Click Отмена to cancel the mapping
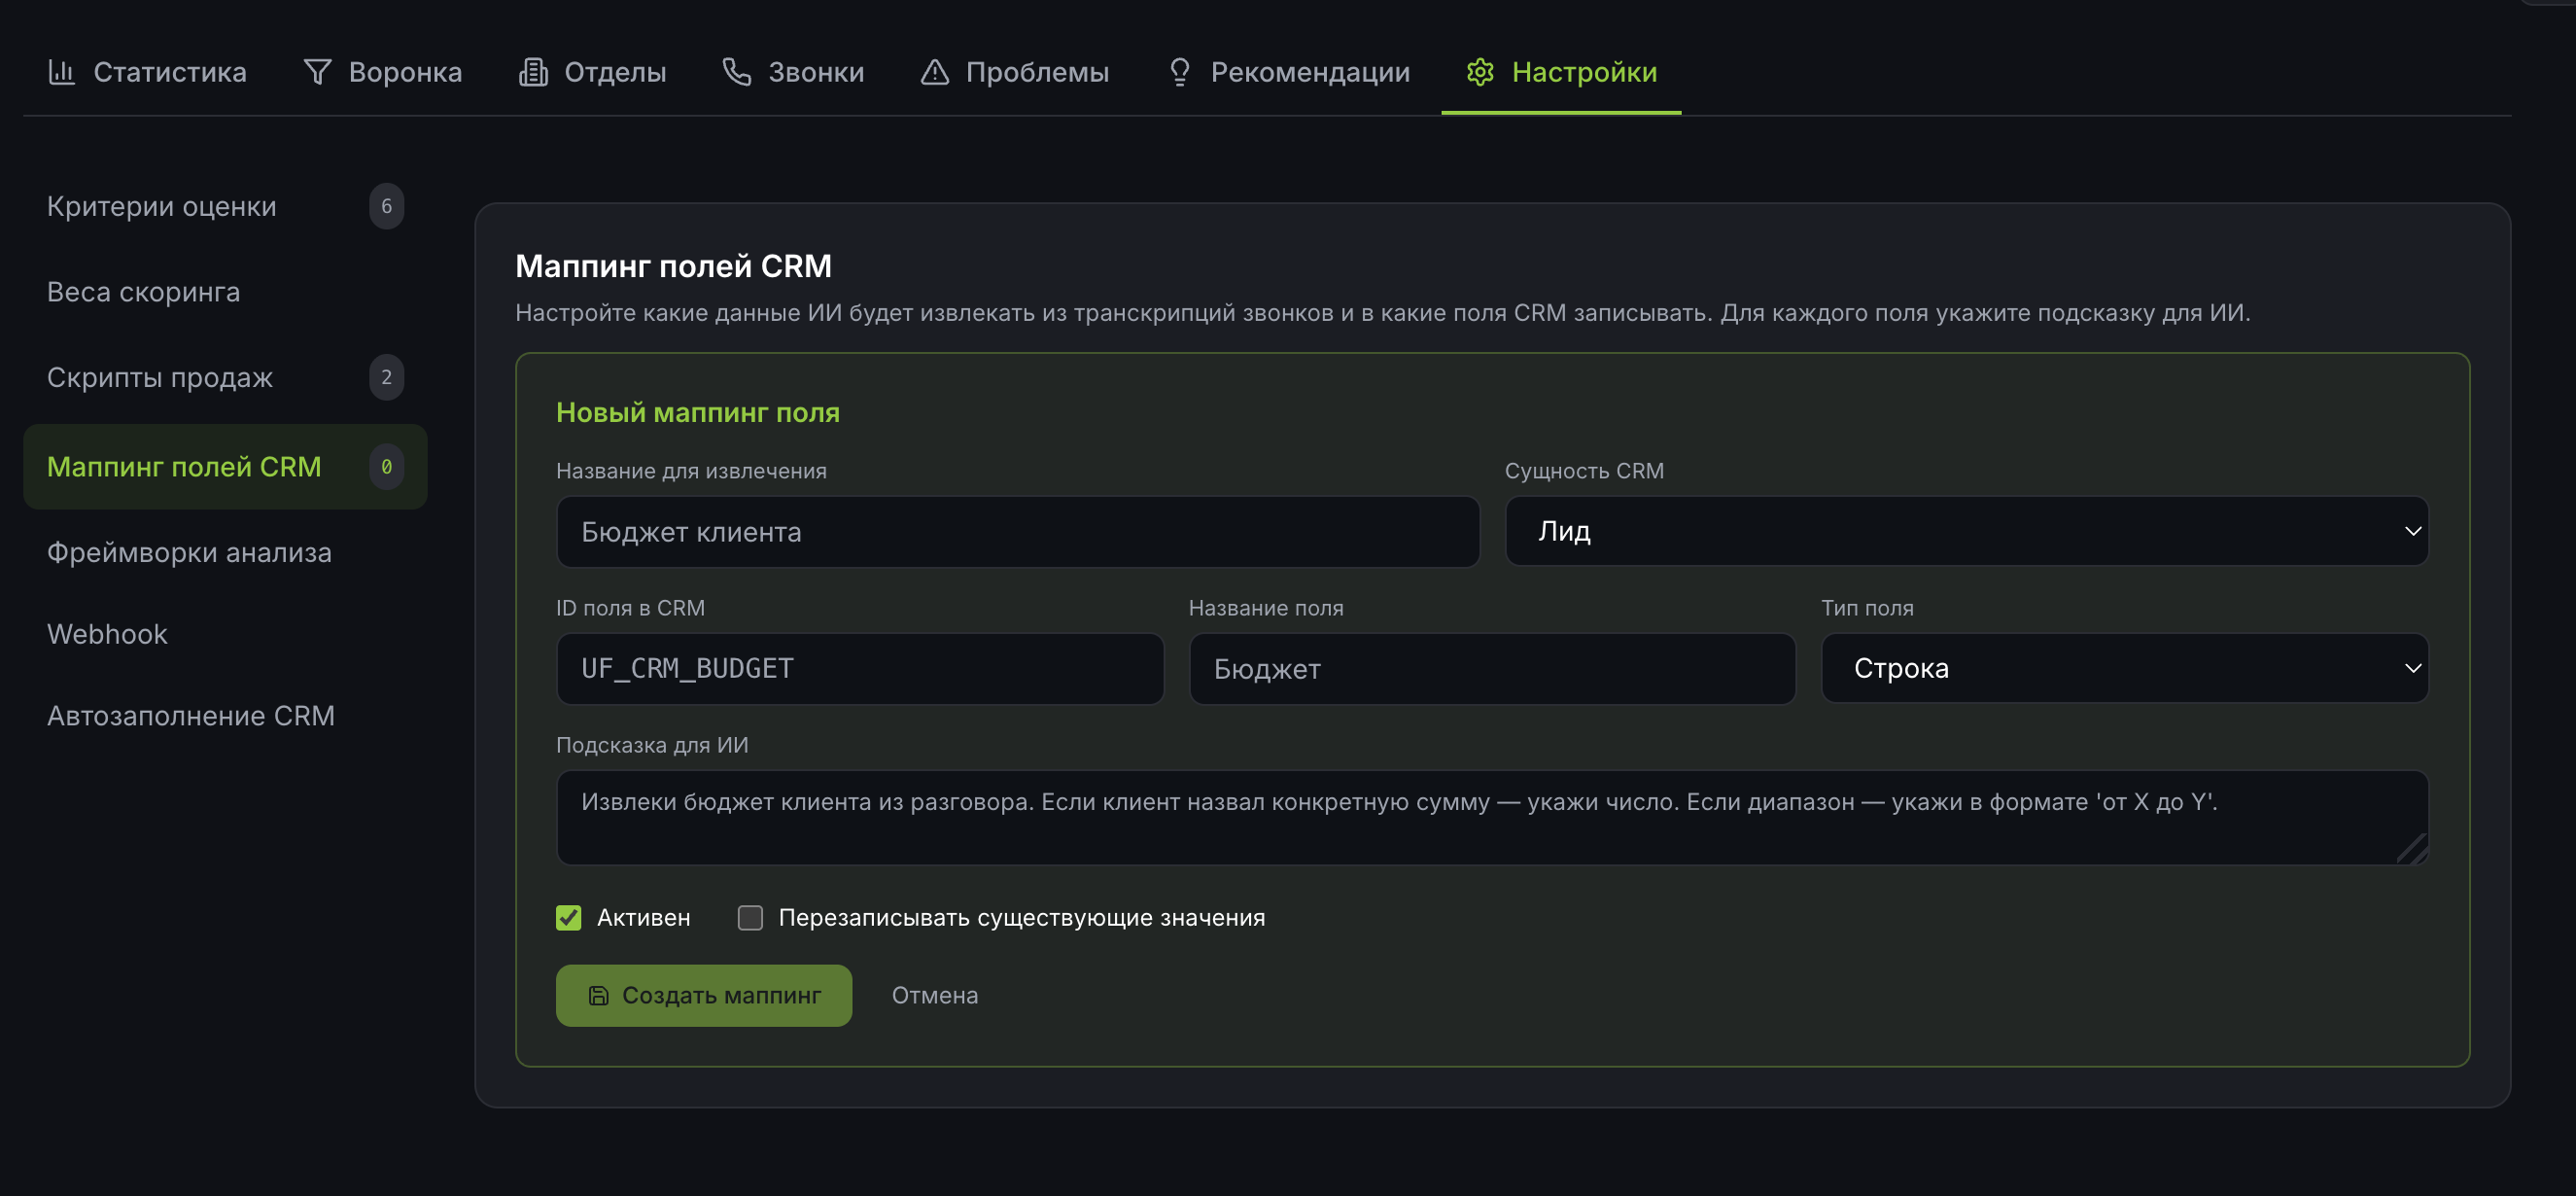The width and height of the screenshot is (2576, 1196). point(934,995)
